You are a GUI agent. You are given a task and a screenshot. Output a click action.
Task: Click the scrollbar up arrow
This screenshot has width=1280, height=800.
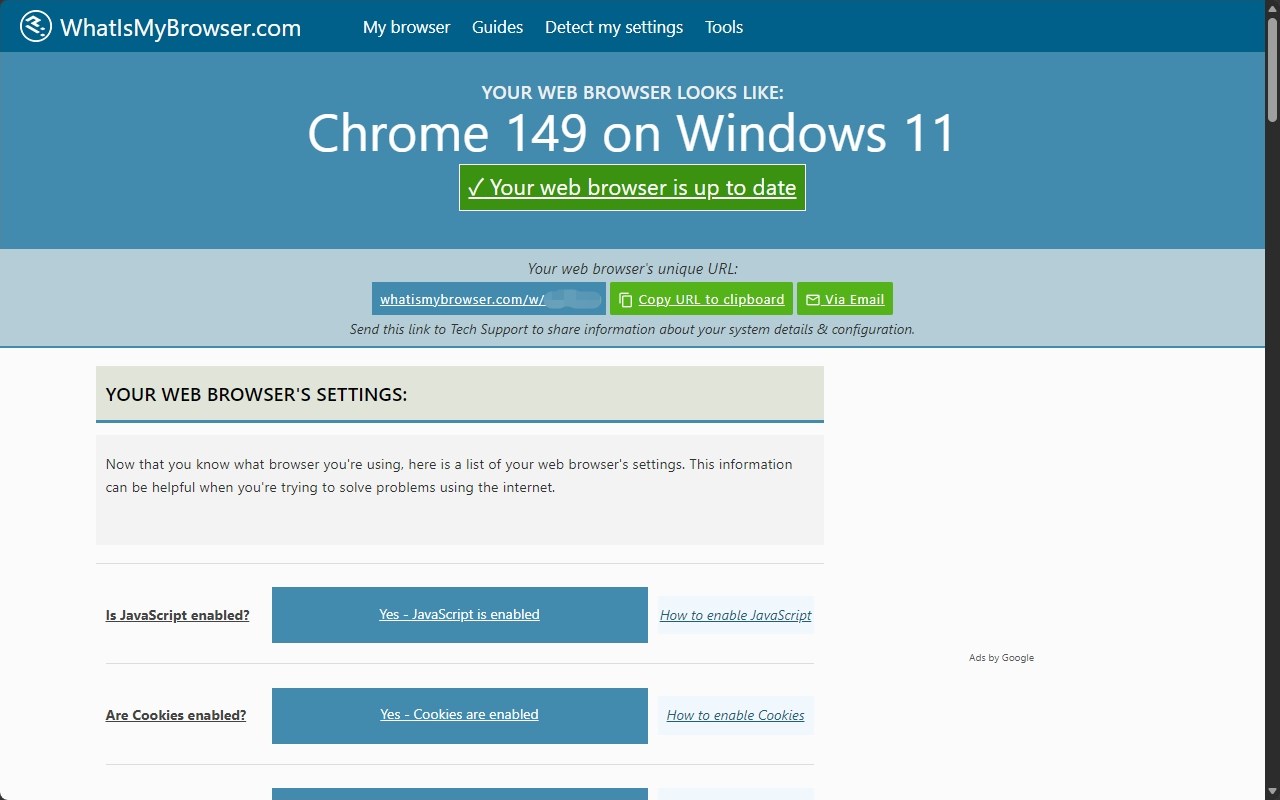click(x=1272, y=8)
